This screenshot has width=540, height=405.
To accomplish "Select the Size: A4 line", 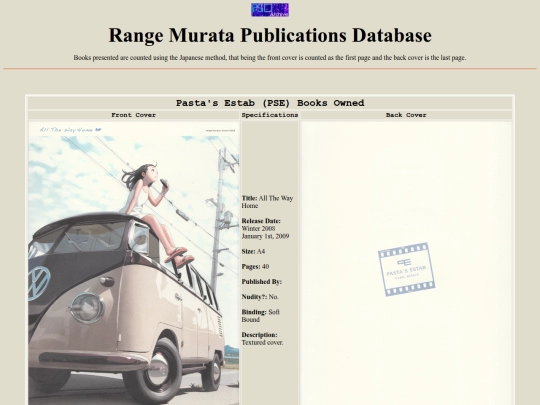I will (x=253, y=251).
